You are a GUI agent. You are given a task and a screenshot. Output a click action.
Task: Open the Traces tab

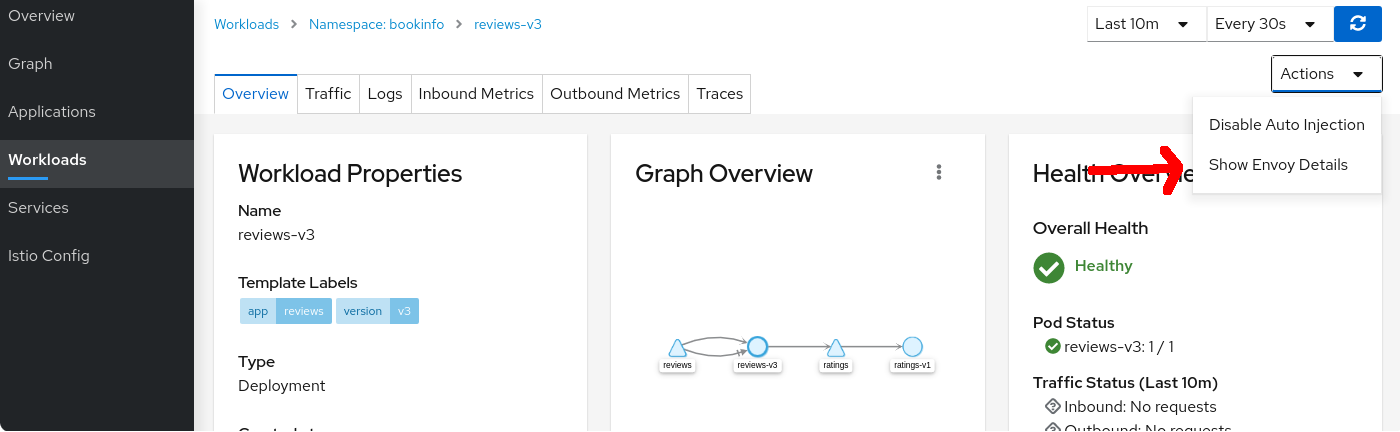coord(719,94)
